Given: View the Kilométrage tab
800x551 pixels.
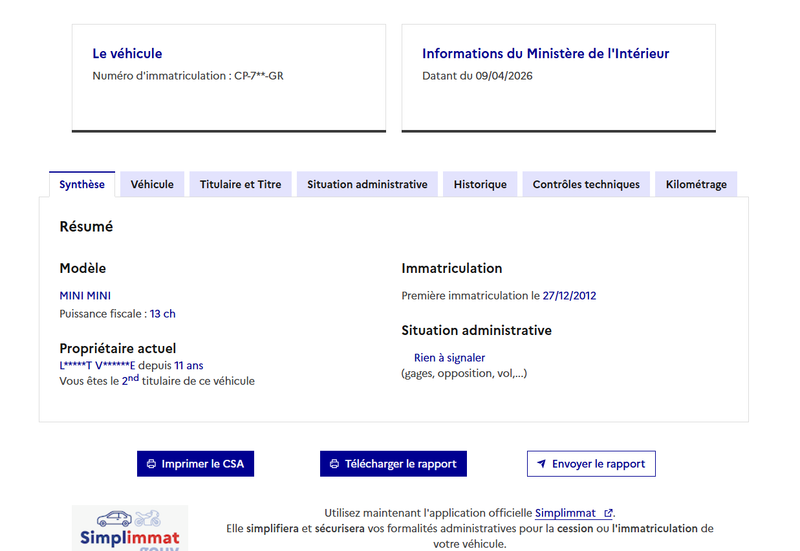Looking at the screenshot, I should pos(696,184).
